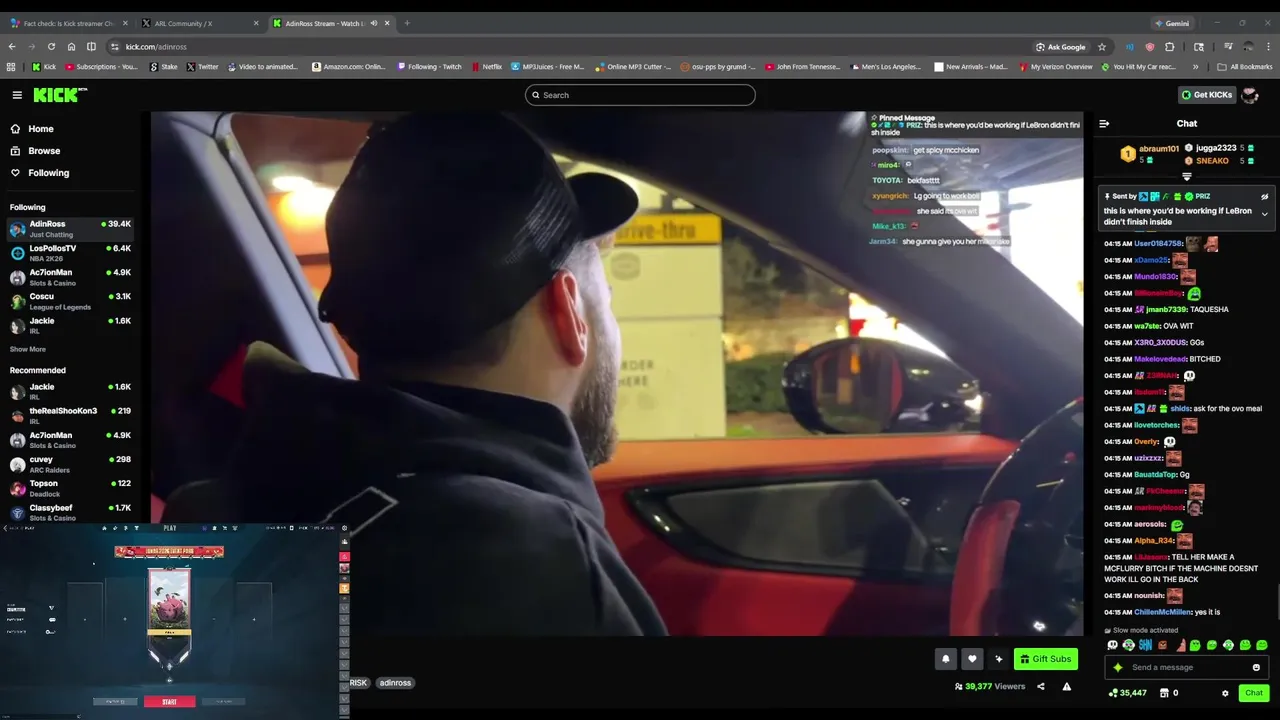The width and height of the screenshot is (1280, 720).
Task: Click red START button in overlay
Action: click(x=169, y=701)
